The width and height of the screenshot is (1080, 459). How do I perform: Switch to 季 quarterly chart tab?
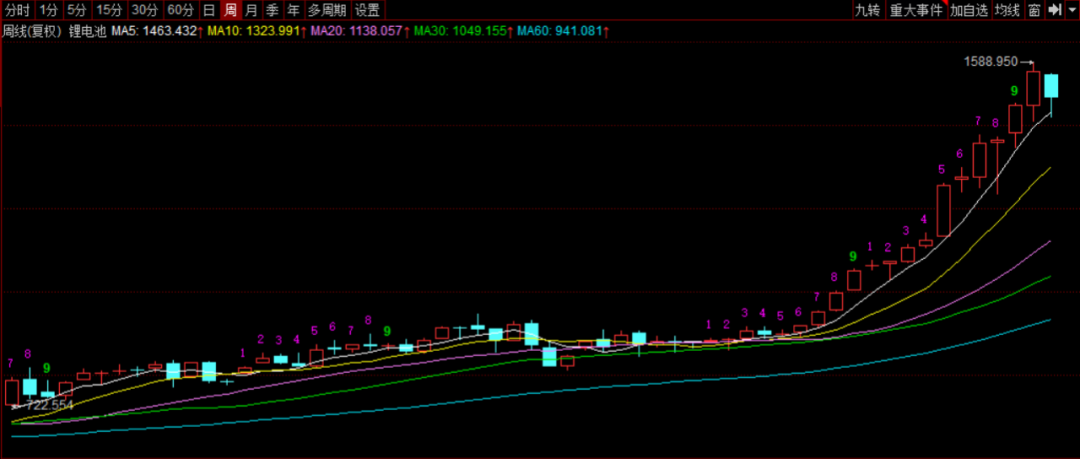(273, 10)
